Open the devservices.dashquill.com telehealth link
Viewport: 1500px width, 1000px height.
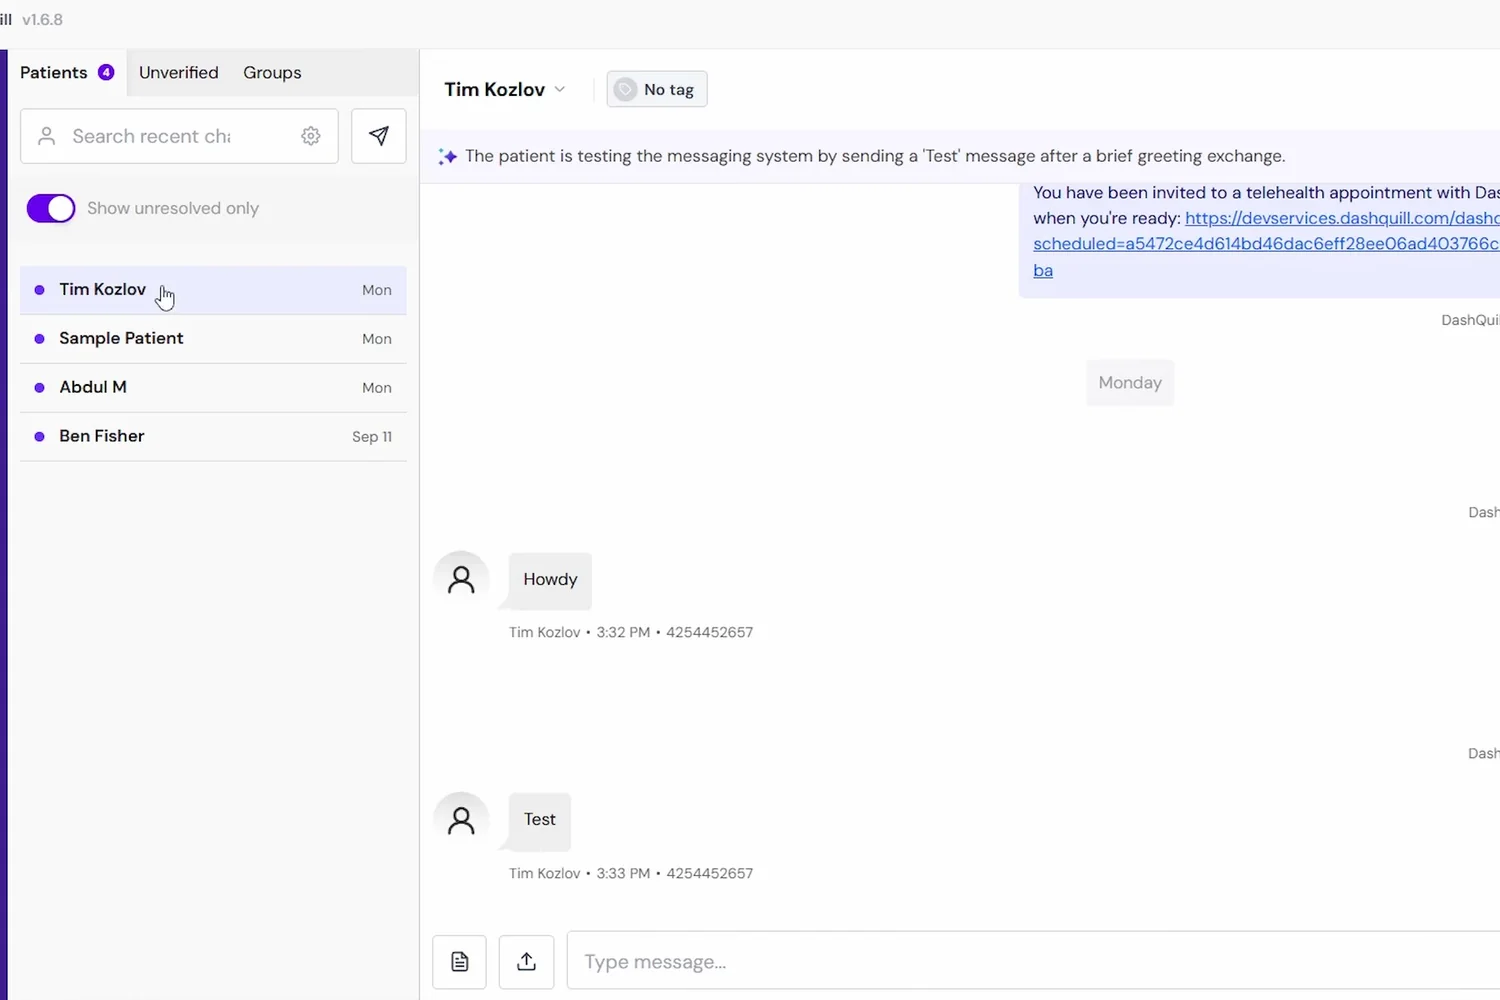[x=1266, y=244]
